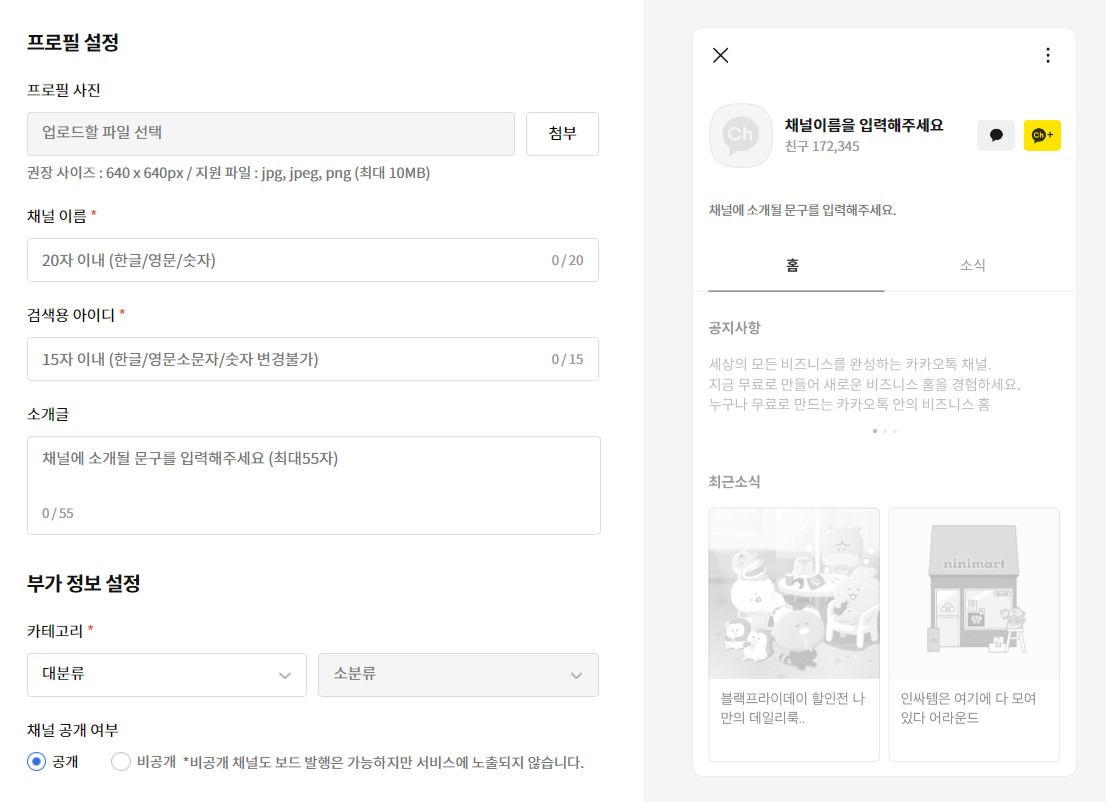Click the 부가 정보 설정 heading
Viewport: 1106px width, 802px height.
(x=83, y=583)
